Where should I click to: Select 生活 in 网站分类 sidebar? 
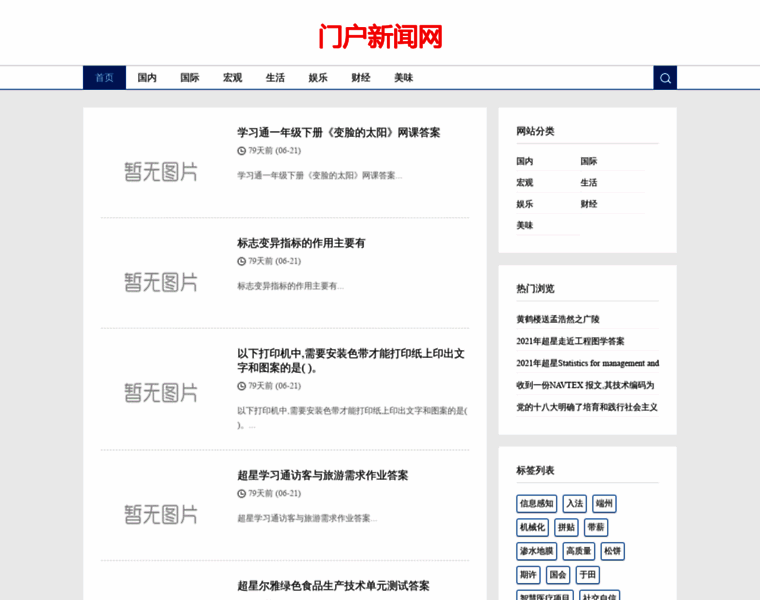pos(589,183)
